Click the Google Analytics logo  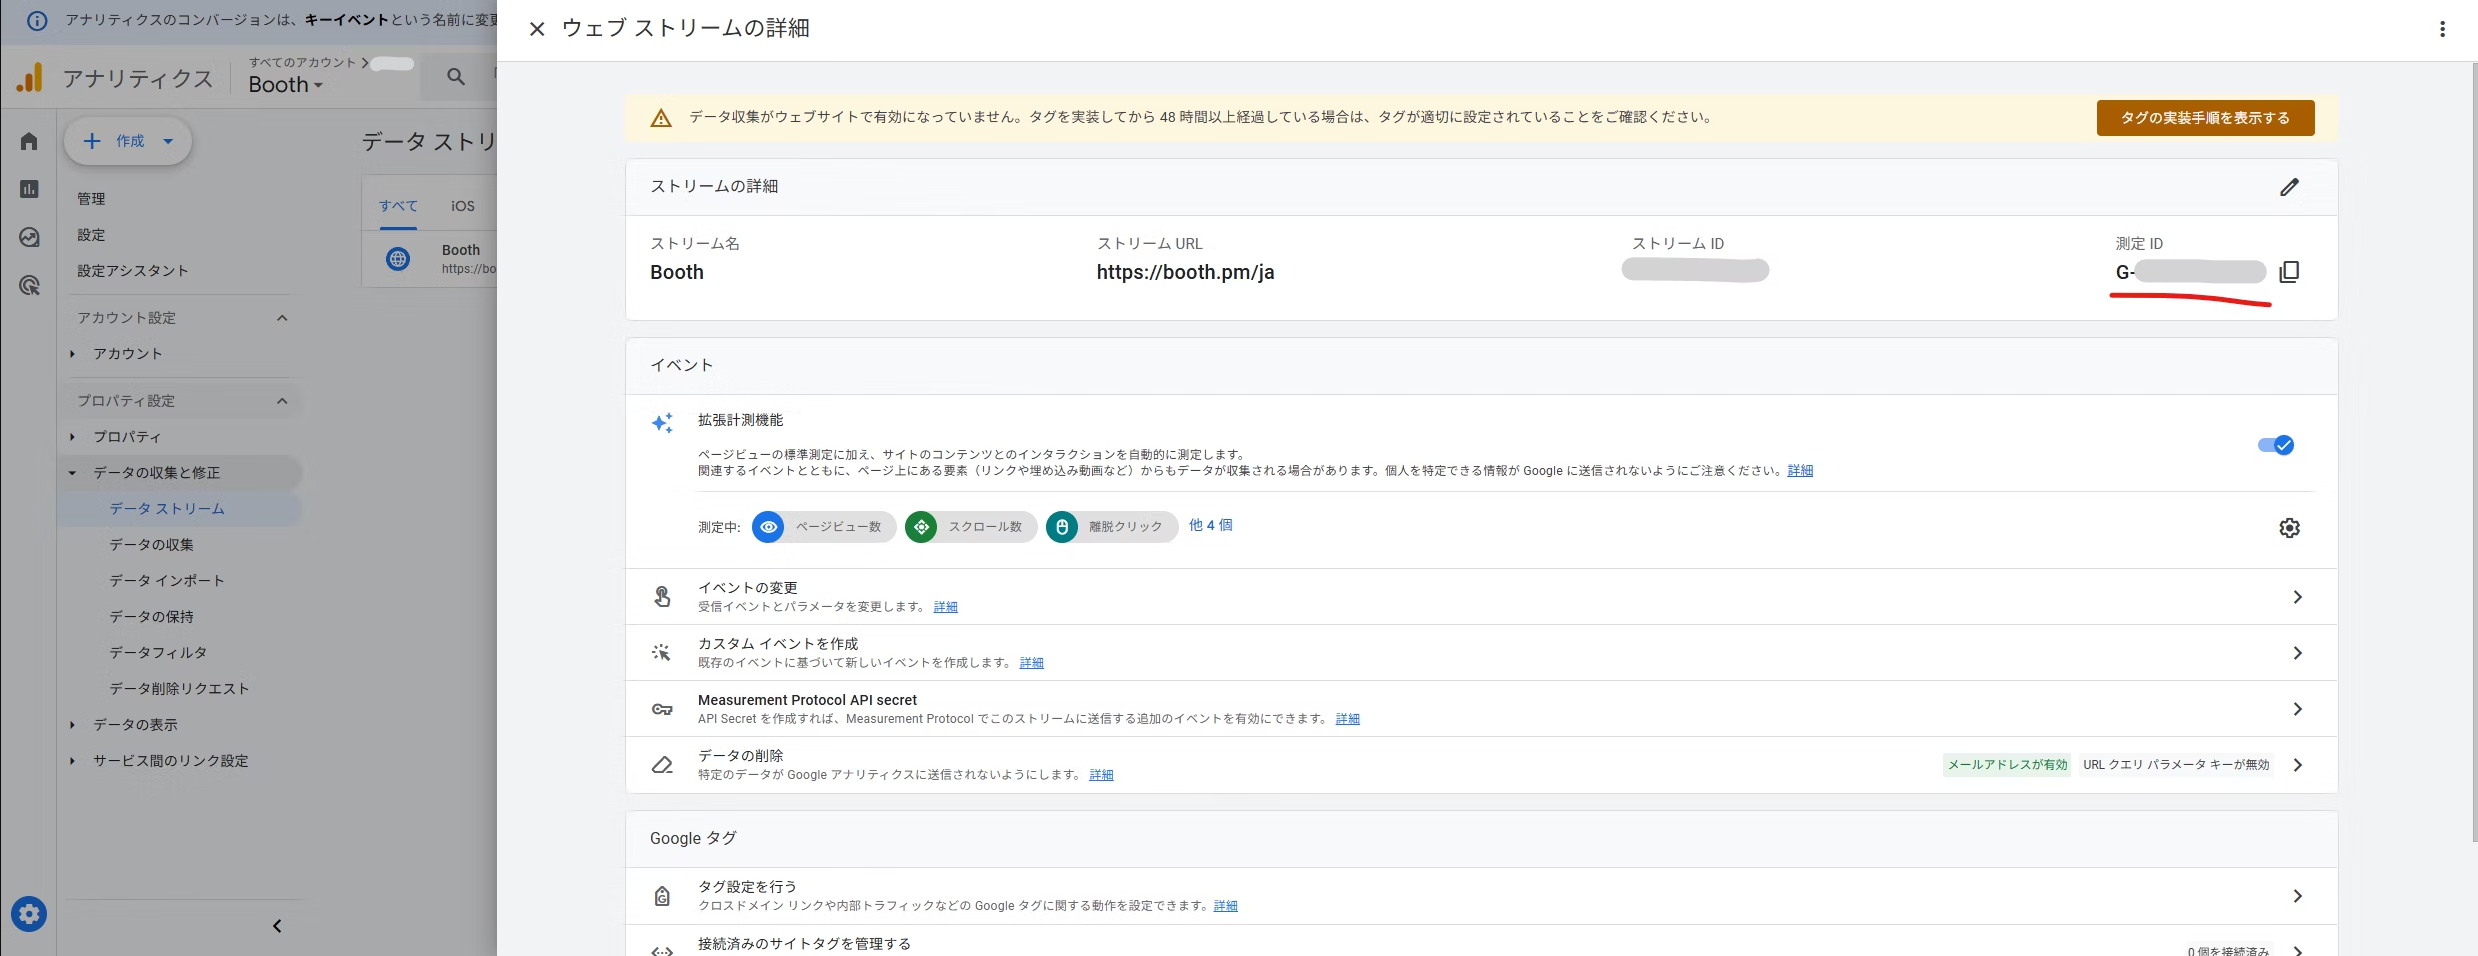[x=30, y=78]
